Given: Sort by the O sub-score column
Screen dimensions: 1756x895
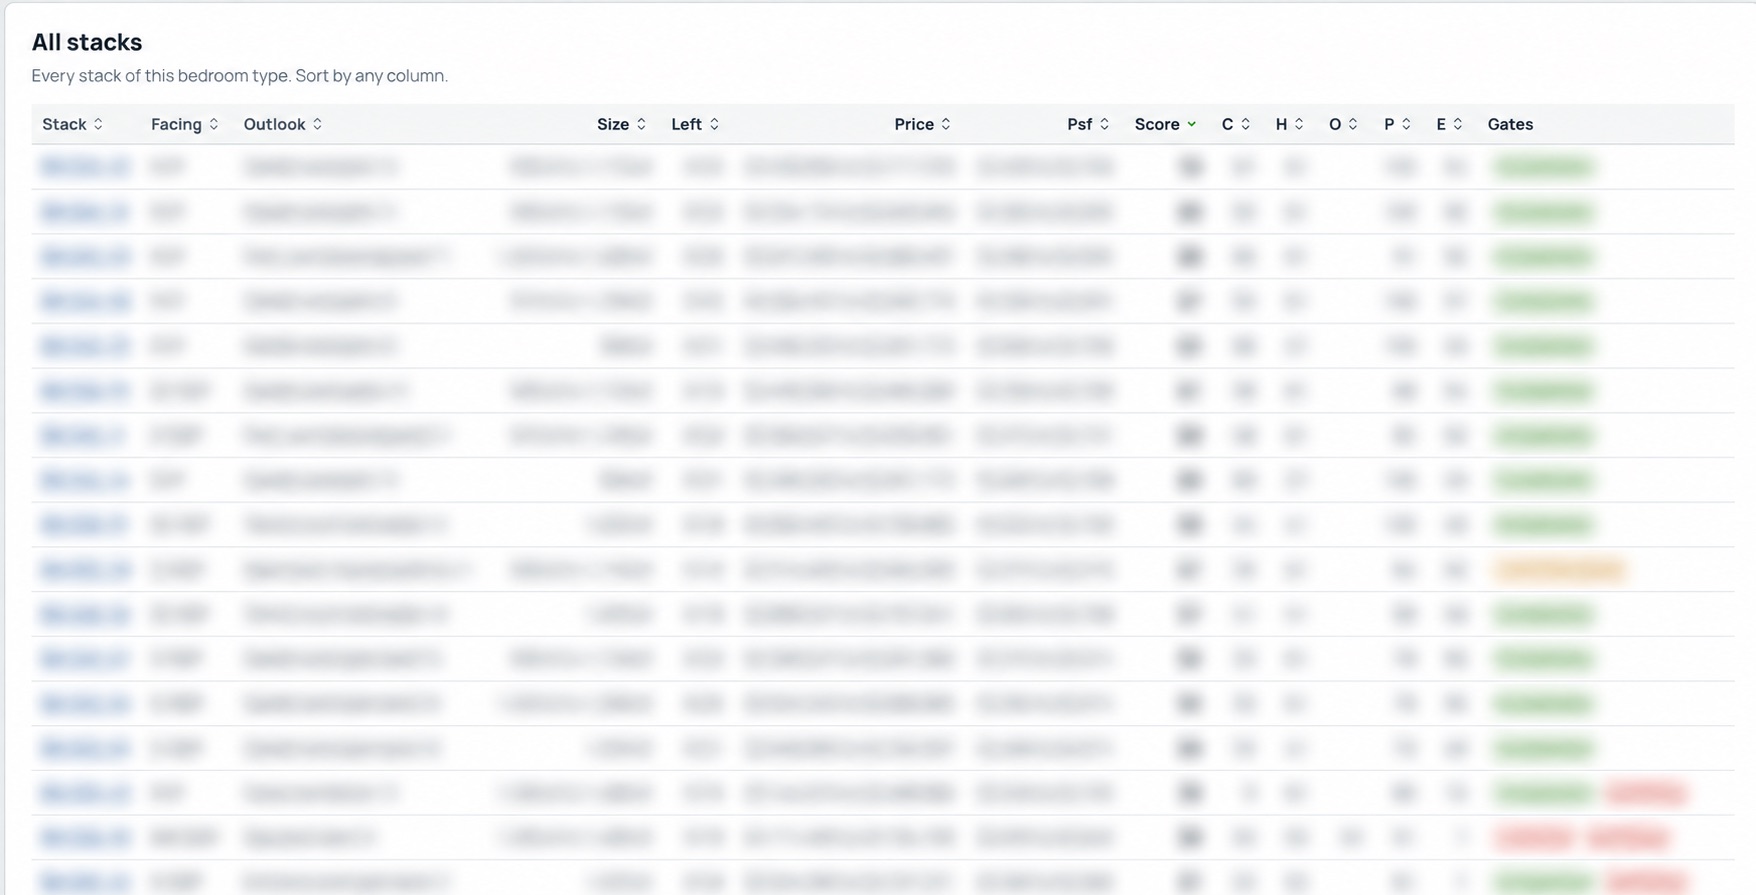Looking at the screenshot, I should coord(1343,124).
